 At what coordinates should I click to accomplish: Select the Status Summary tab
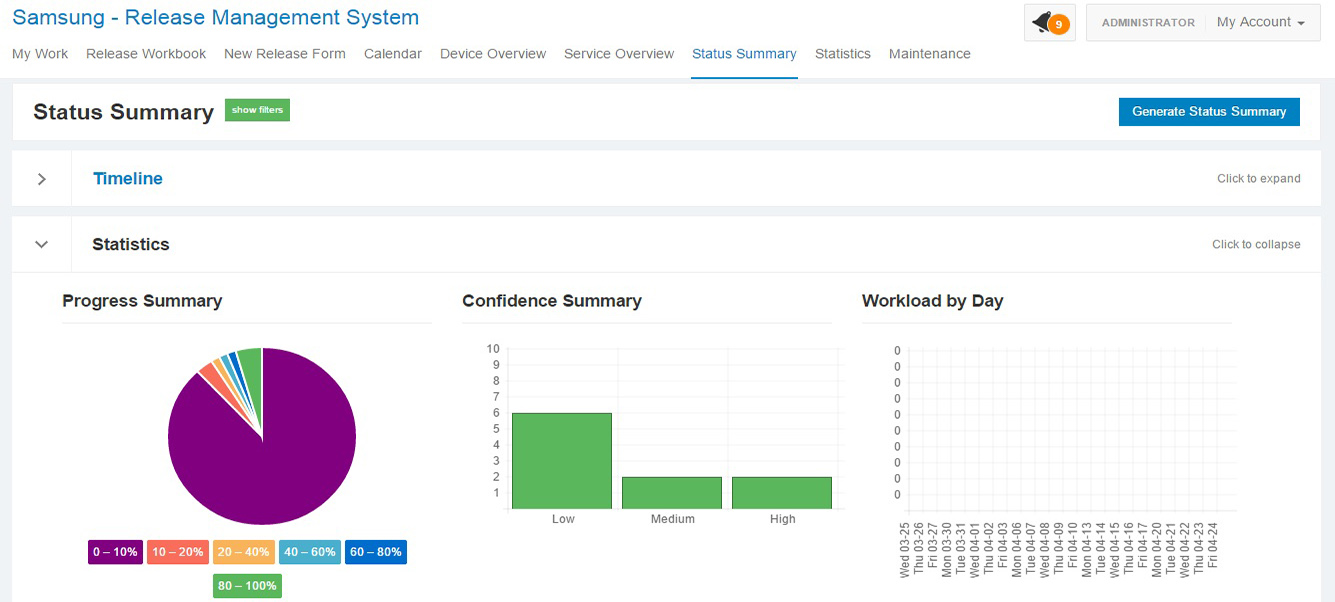pyautogui.click(x=744, y=54)
